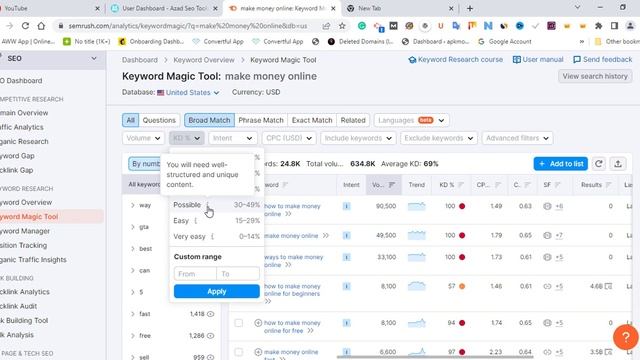
Task: Click info icon next to Very easy
Action: (213, 236)
